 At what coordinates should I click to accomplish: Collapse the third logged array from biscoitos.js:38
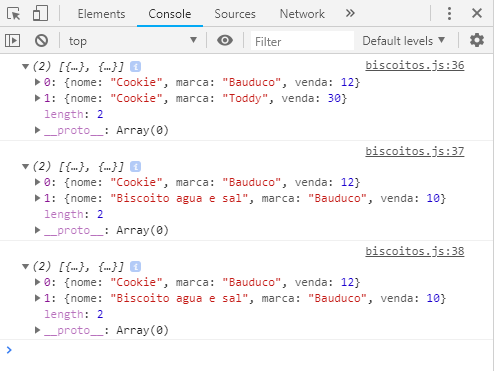pyautogui.click(x=25, y=266)
